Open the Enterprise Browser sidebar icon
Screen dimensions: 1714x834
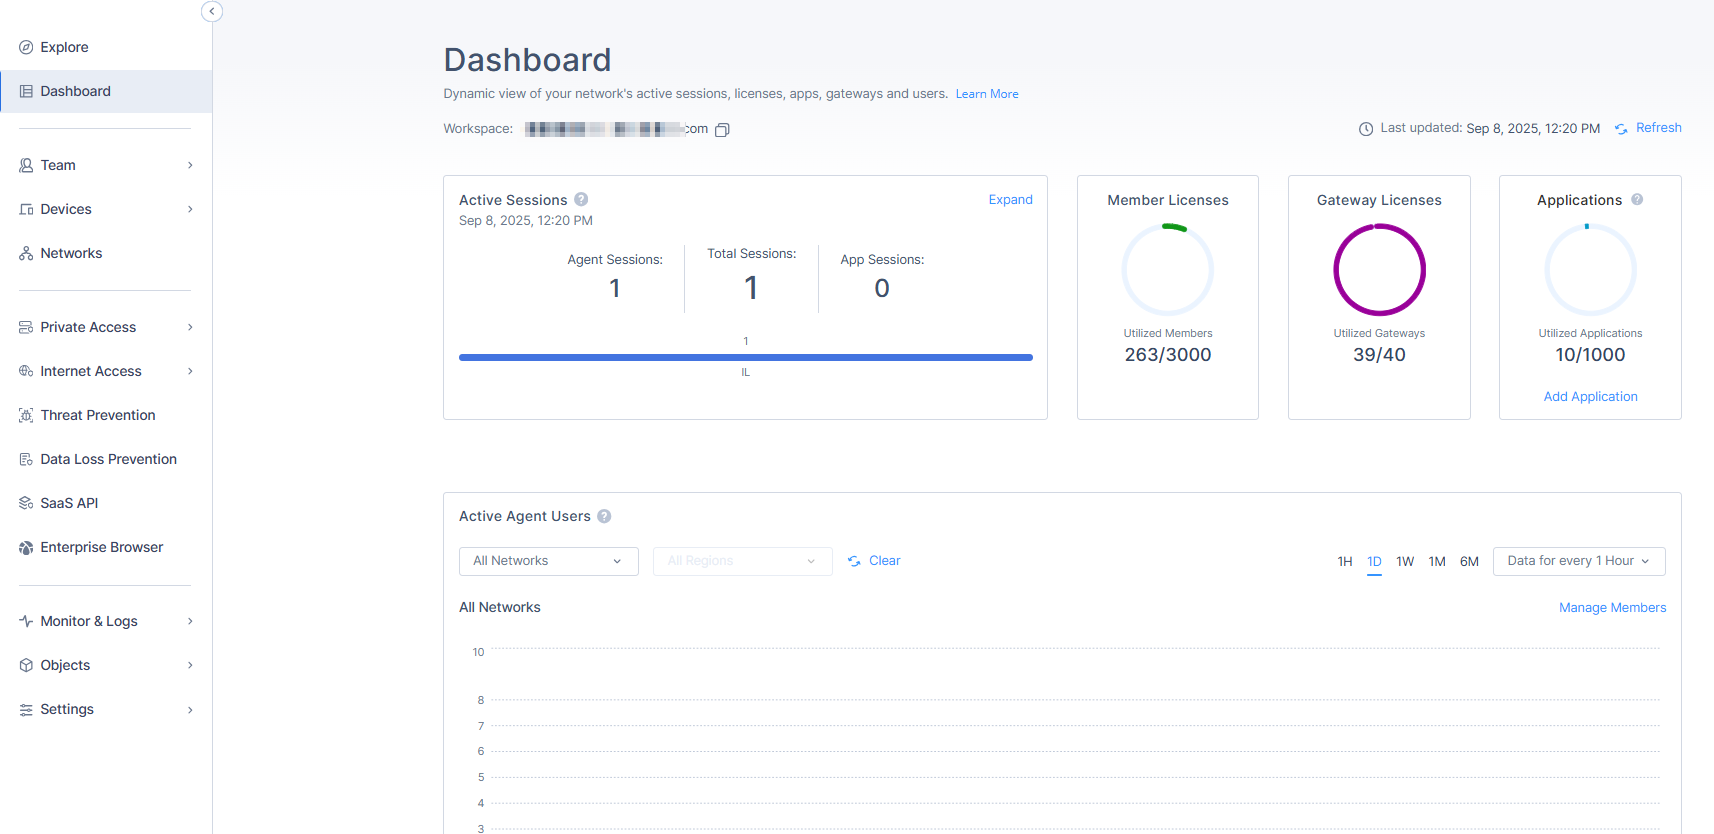click(x=26, y=547)
